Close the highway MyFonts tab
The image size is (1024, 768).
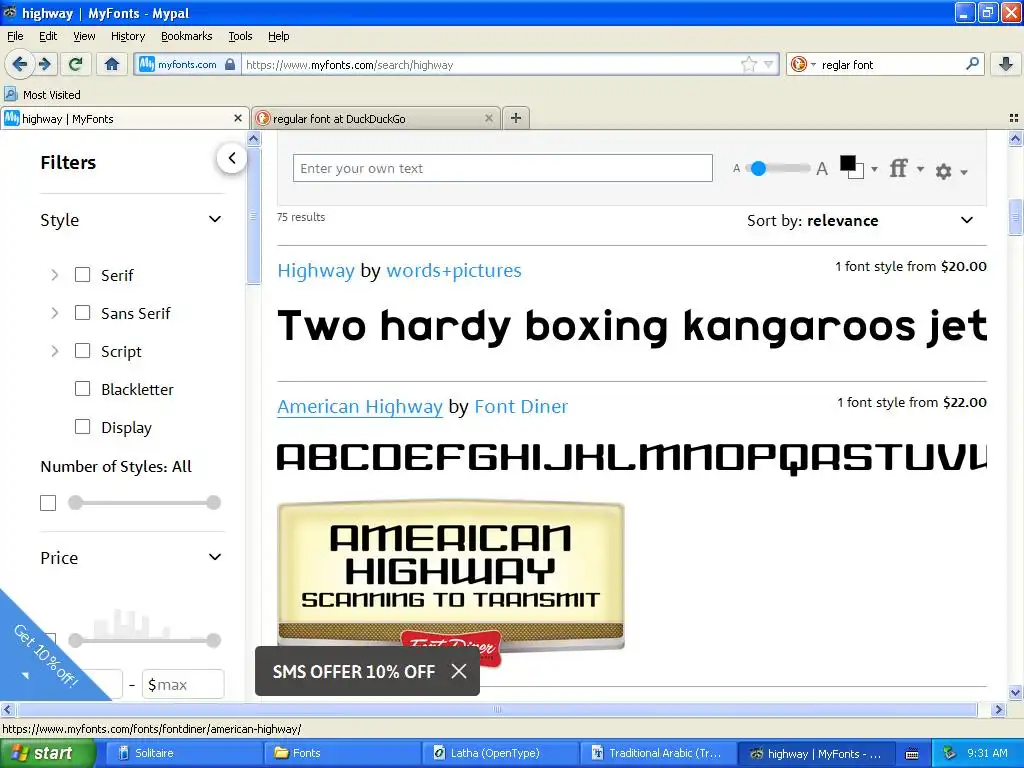click(238, 118)
